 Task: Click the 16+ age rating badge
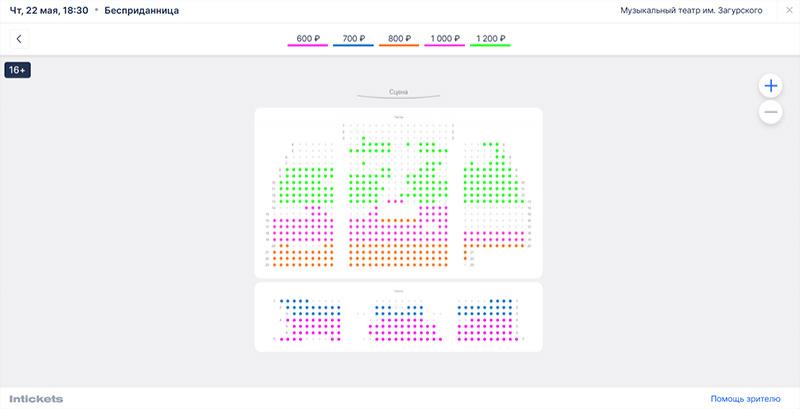point(17,70)
